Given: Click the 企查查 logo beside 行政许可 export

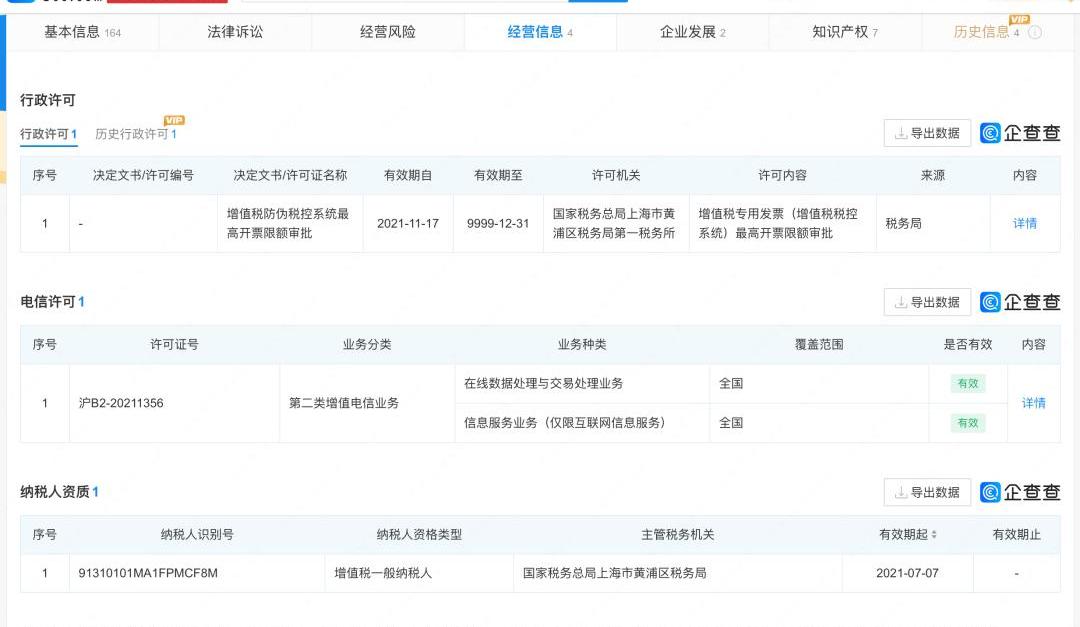Looking at the screenshot, I should [x=1020, y=133].
